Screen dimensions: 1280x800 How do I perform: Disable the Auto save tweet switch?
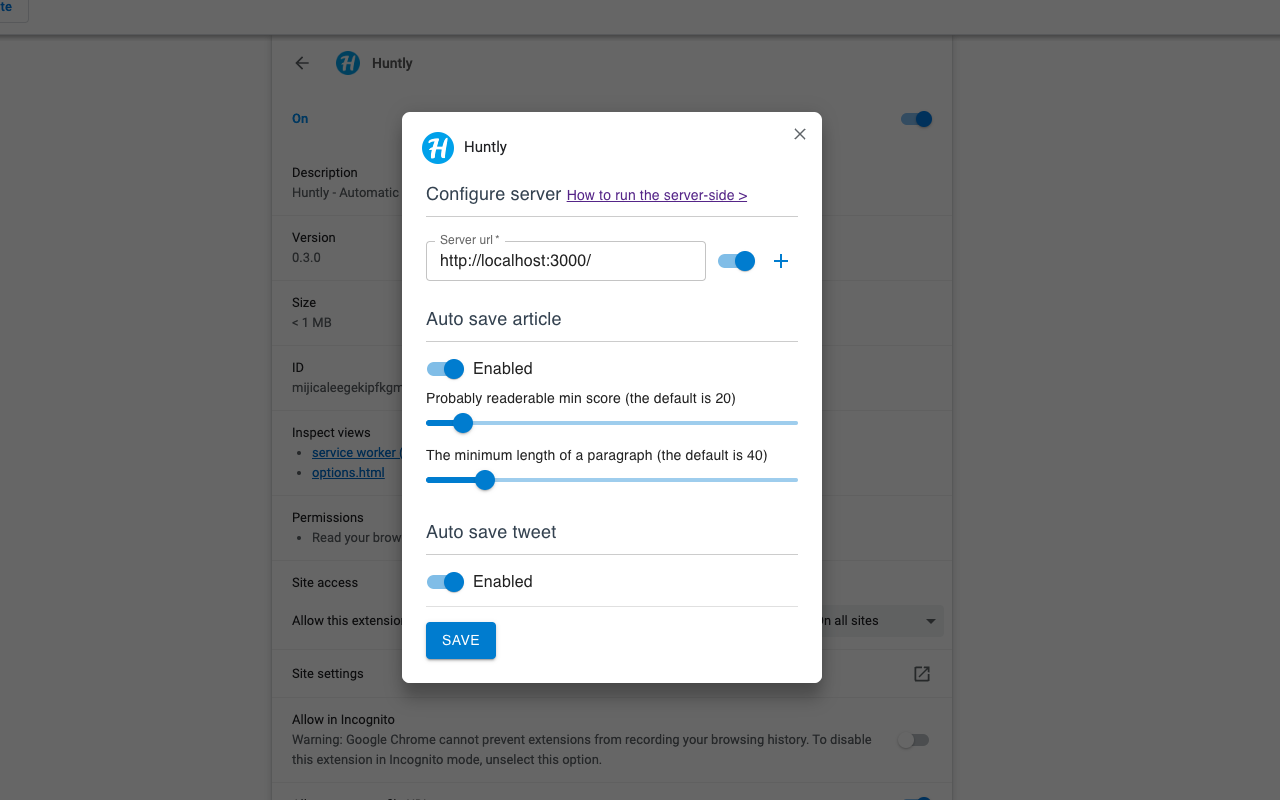pos(445,582)
